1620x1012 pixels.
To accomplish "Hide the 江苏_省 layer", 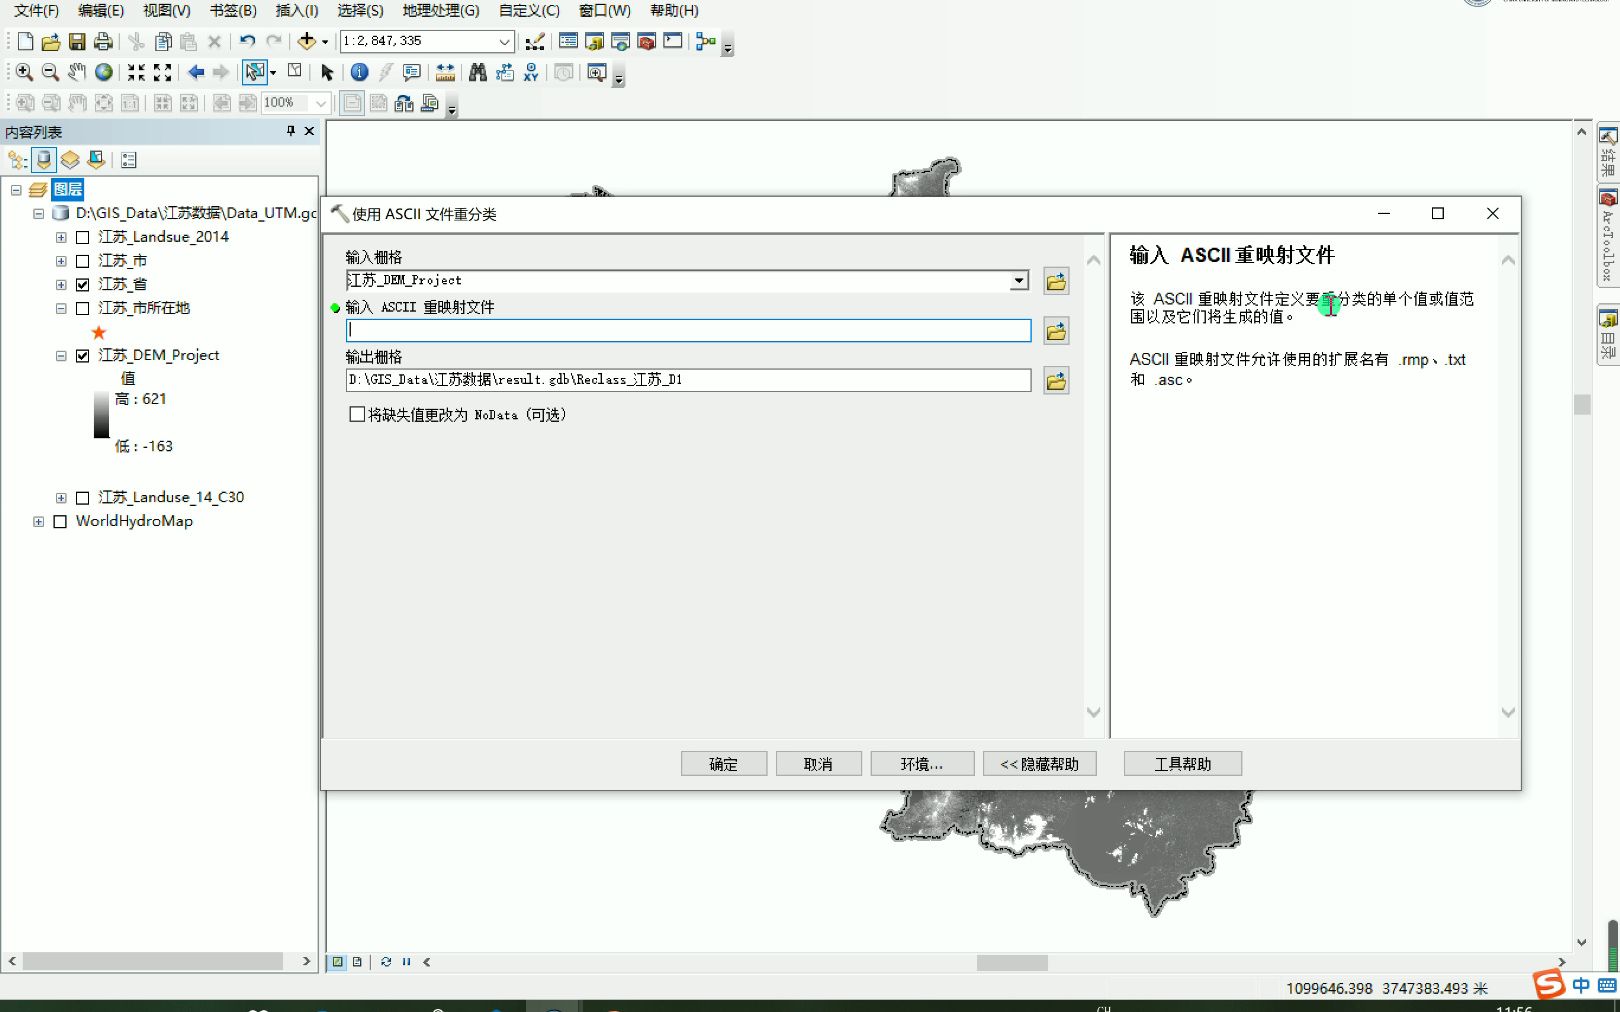I will coord(84,284).
